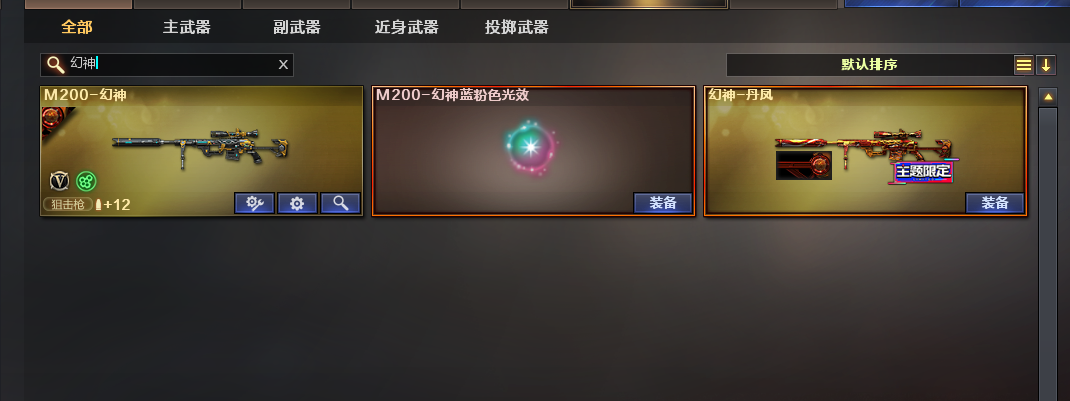Open the 投掷武器 tab
The image size is (1070, 401).
coord(517,27)
